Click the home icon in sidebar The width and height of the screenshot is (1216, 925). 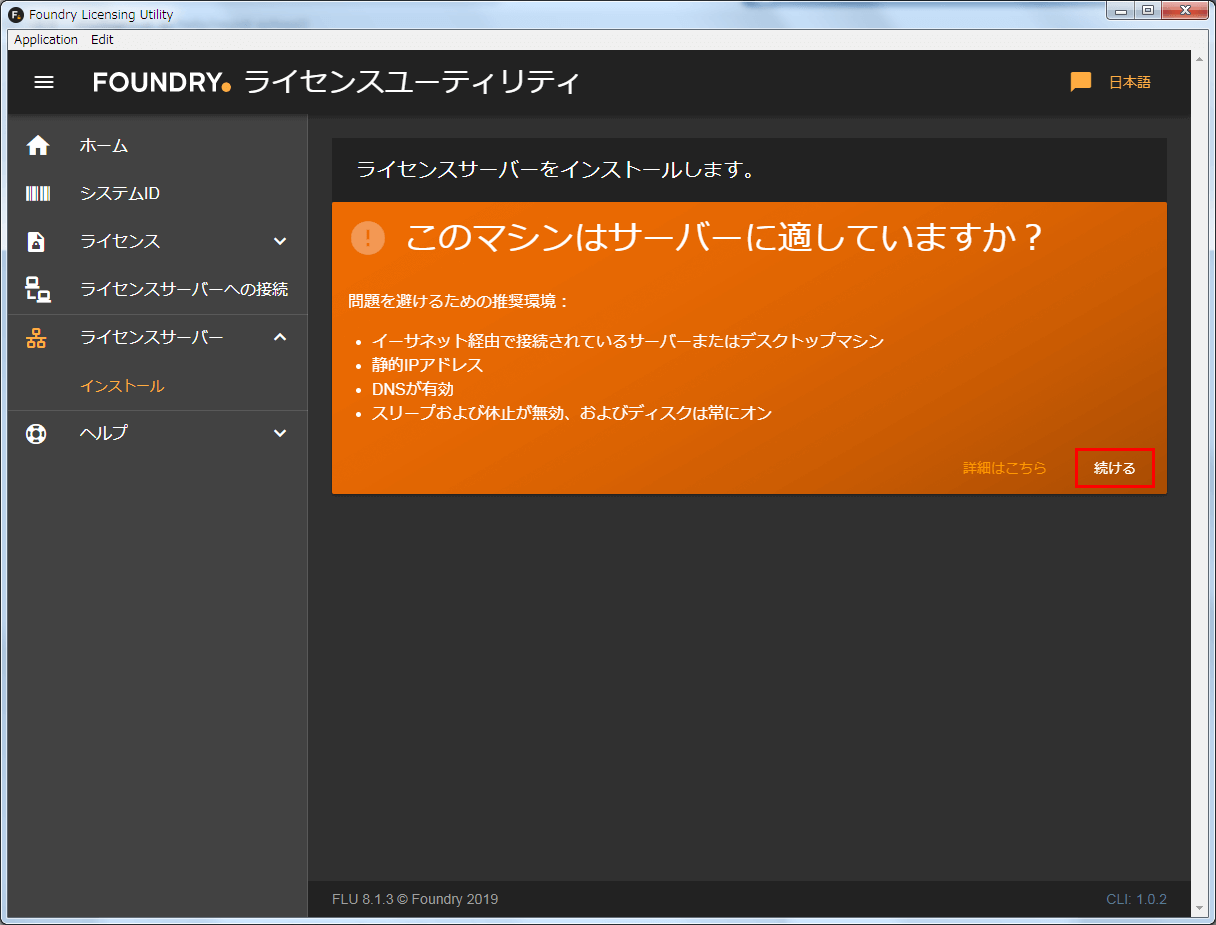click(x=37, y=146)
